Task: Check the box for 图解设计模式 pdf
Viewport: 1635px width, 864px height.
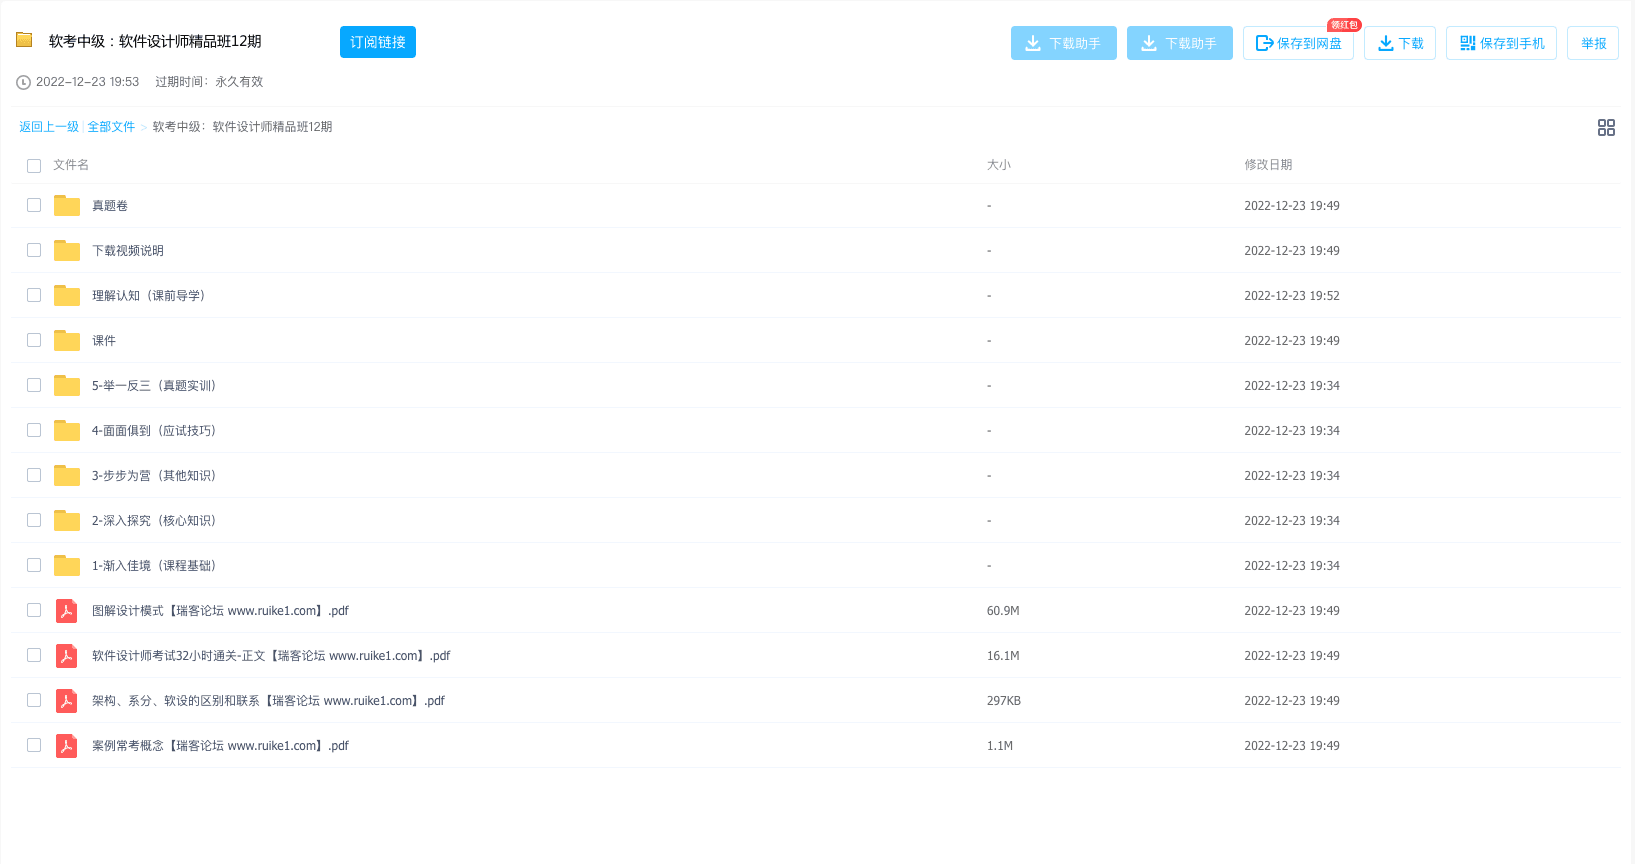Action: (x=34, y=610)
